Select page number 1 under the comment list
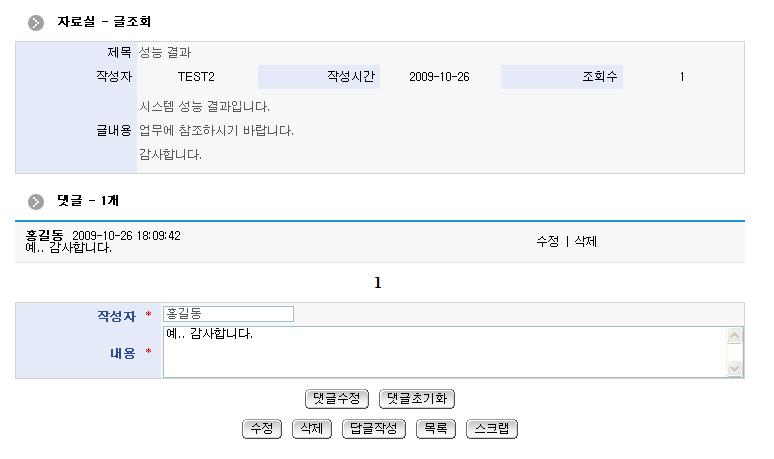This screenshot has width=774, height=459. point(378,284)
